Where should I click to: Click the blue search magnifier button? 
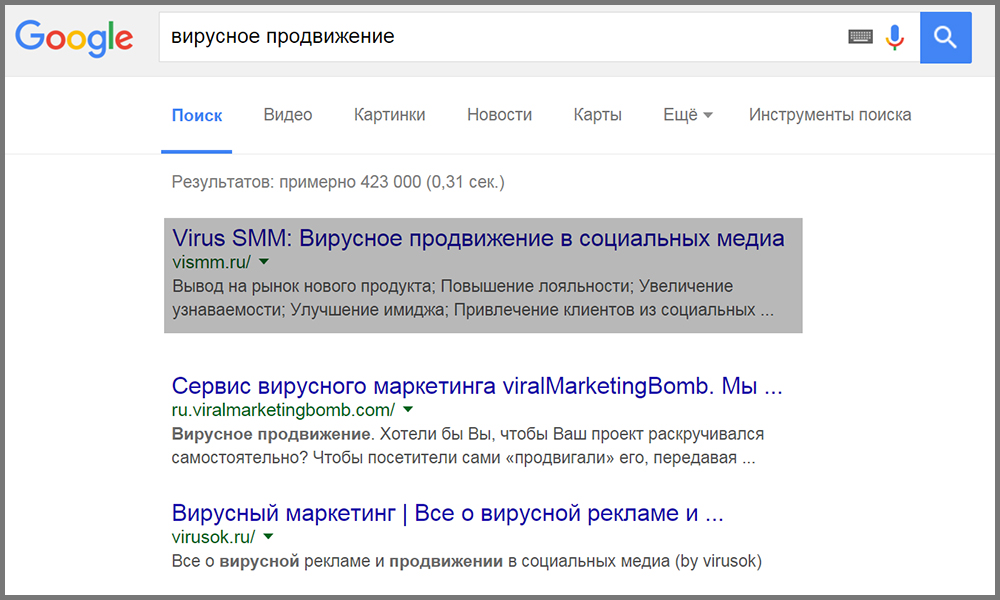pyautogui.click(x=945, y=38)
